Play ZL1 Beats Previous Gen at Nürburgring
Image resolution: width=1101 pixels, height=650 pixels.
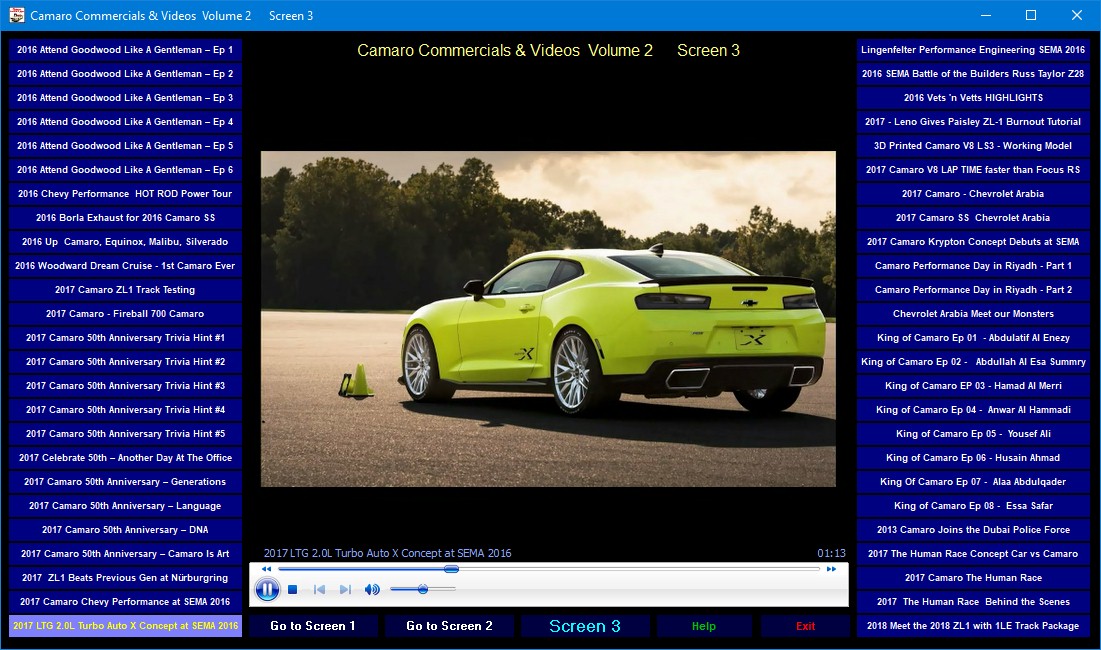(125, 578)
